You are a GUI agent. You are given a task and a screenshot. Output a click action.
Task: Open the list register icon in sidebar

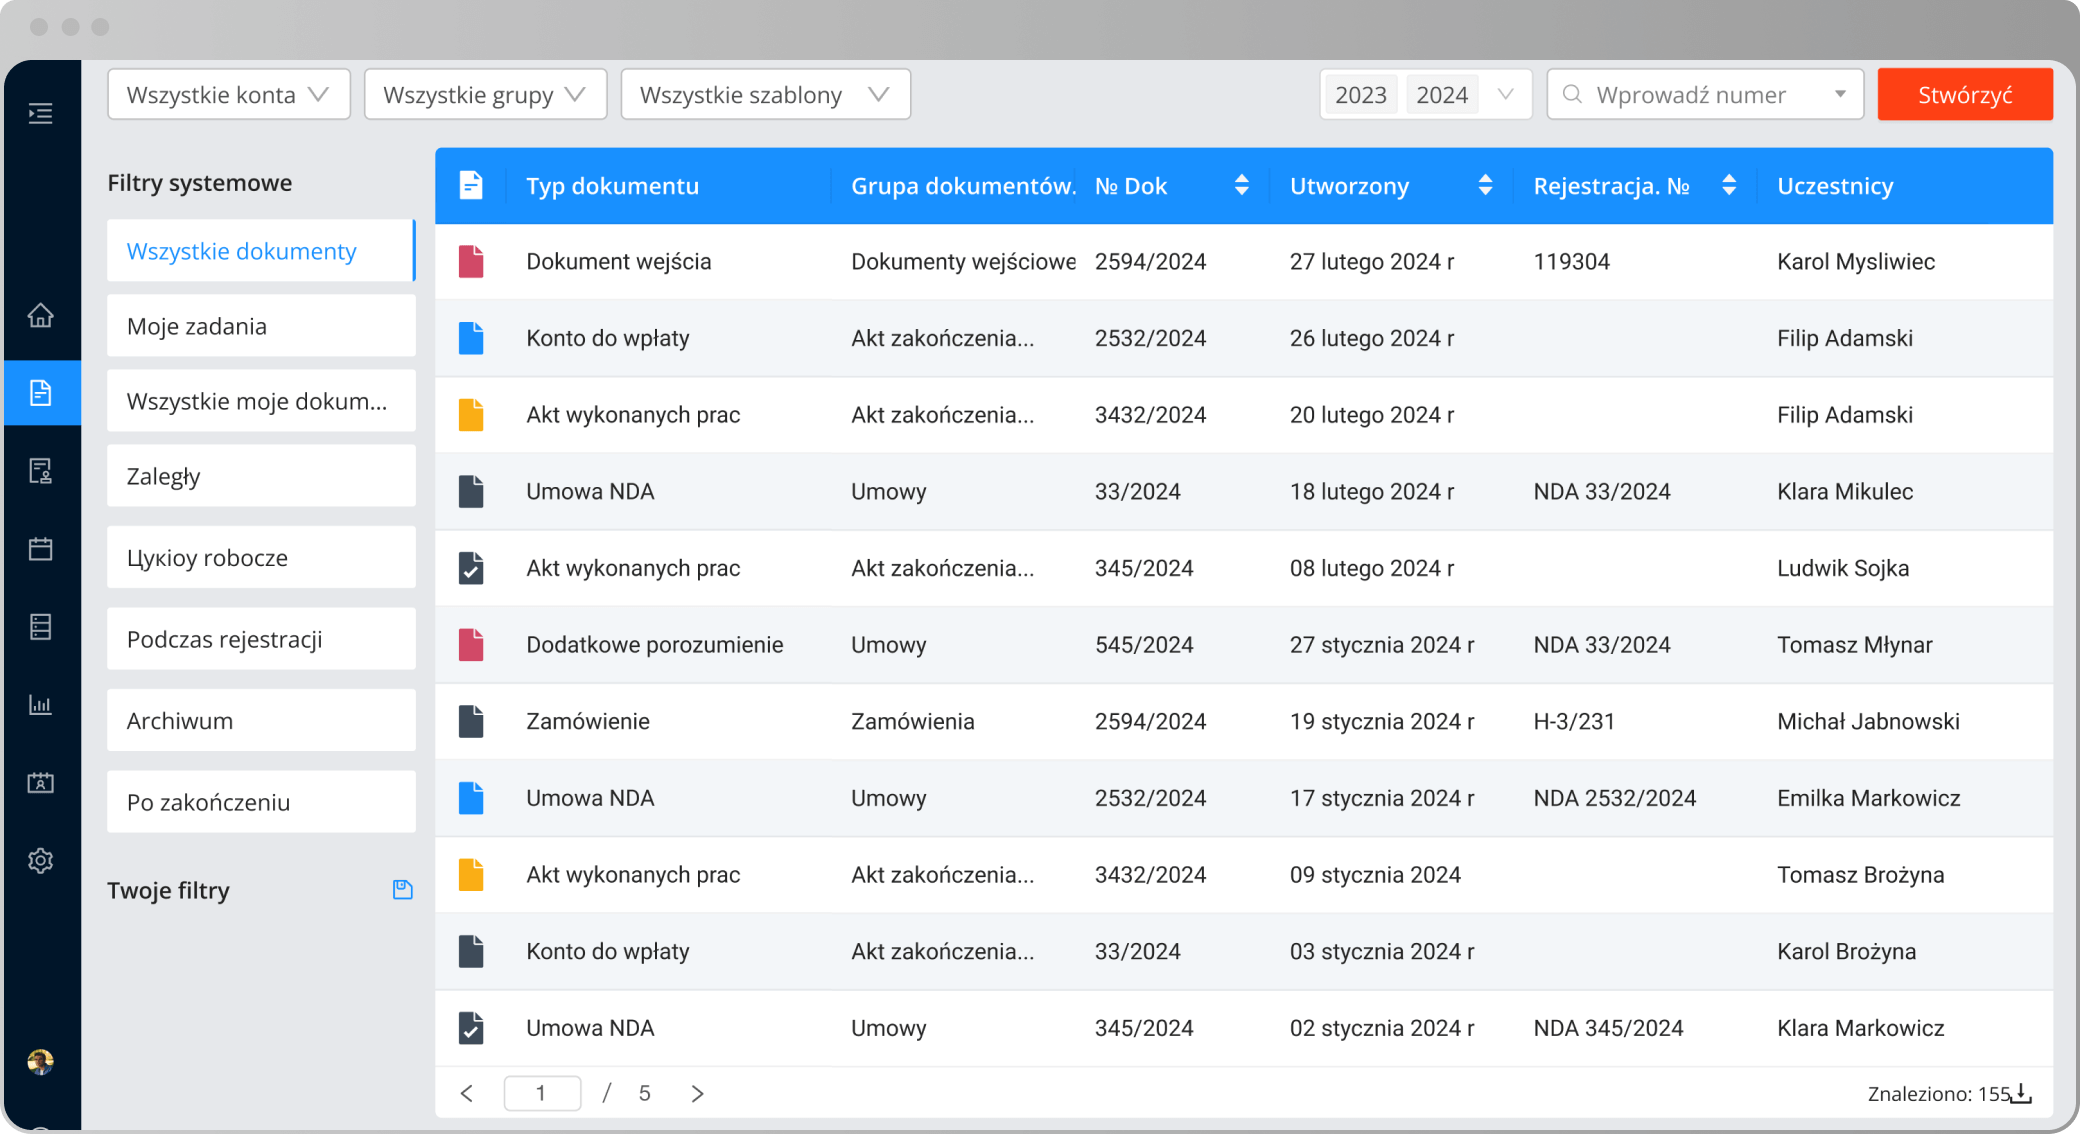(40, 627)
